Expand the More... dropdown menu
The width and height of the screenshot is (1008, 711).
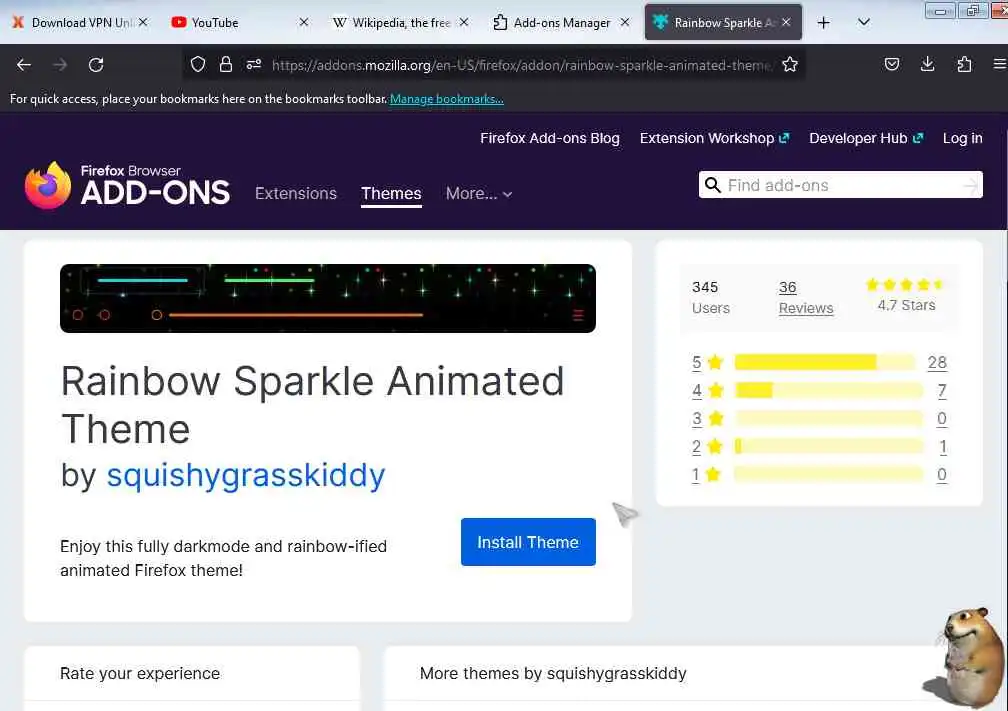479,194
